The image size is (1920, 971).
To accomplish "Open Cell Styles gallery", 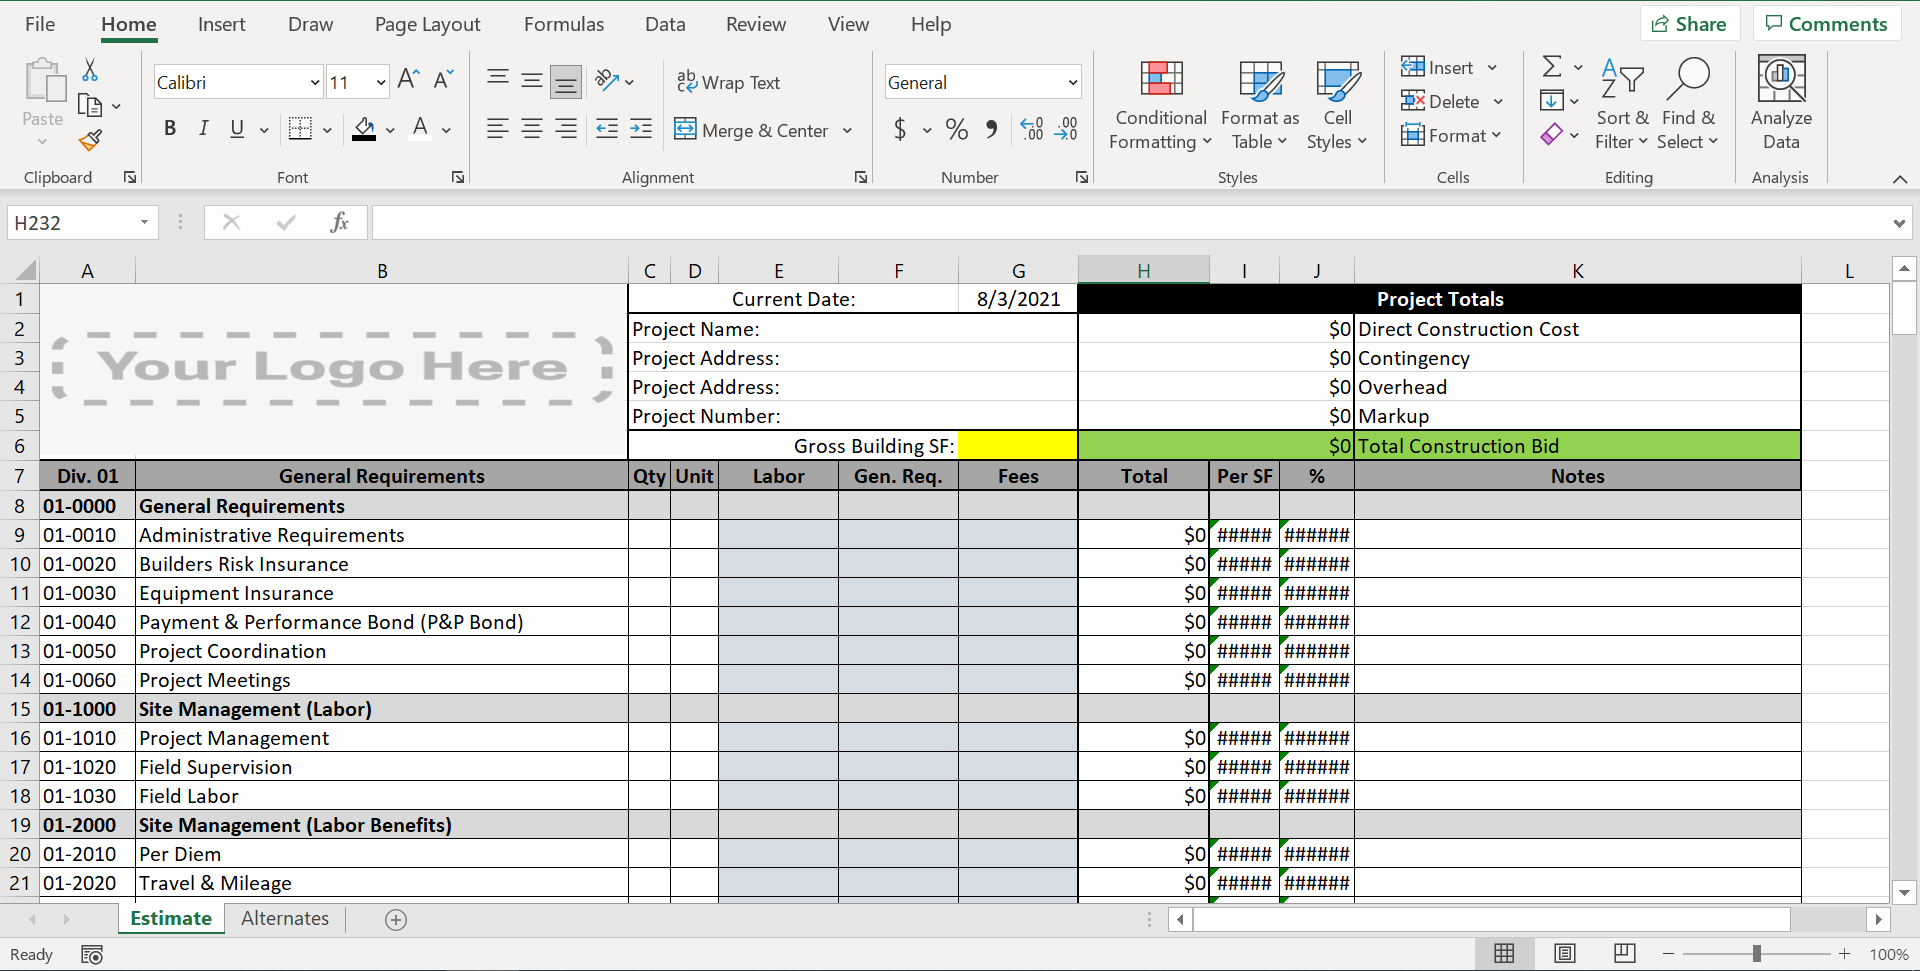I will [1337, 104].
